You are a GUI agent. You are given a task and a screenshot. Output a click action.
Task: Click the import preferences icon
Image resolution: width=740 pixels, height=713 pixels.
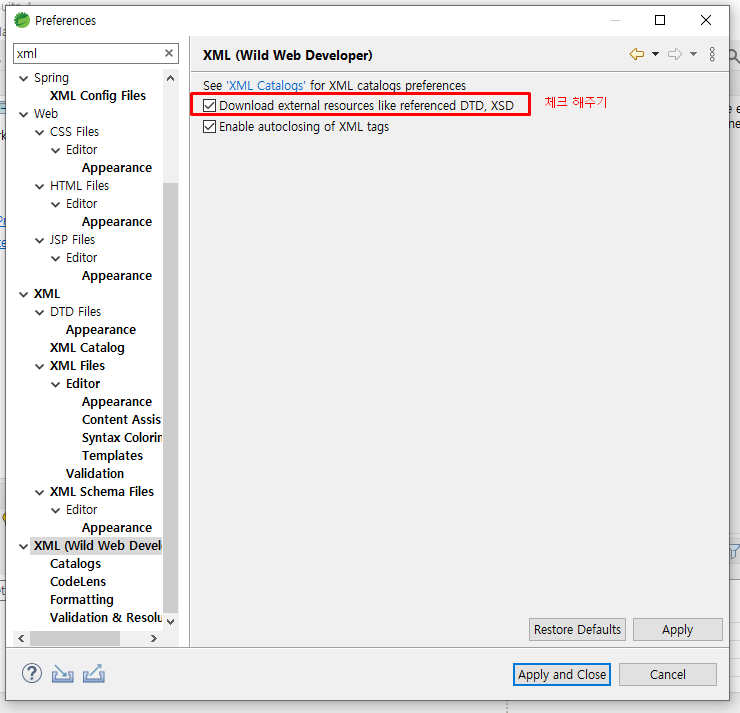pyautogui.click(x=62, y=674)
